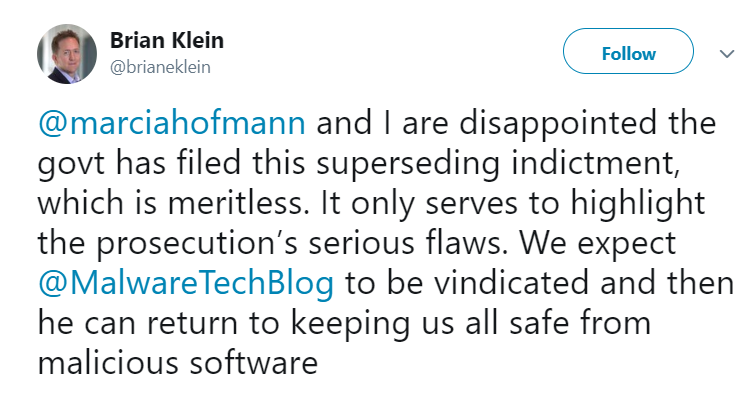756x396 pixels.
Task: Open the @MalwareTechBlog mention
Action: click(186, 283)
